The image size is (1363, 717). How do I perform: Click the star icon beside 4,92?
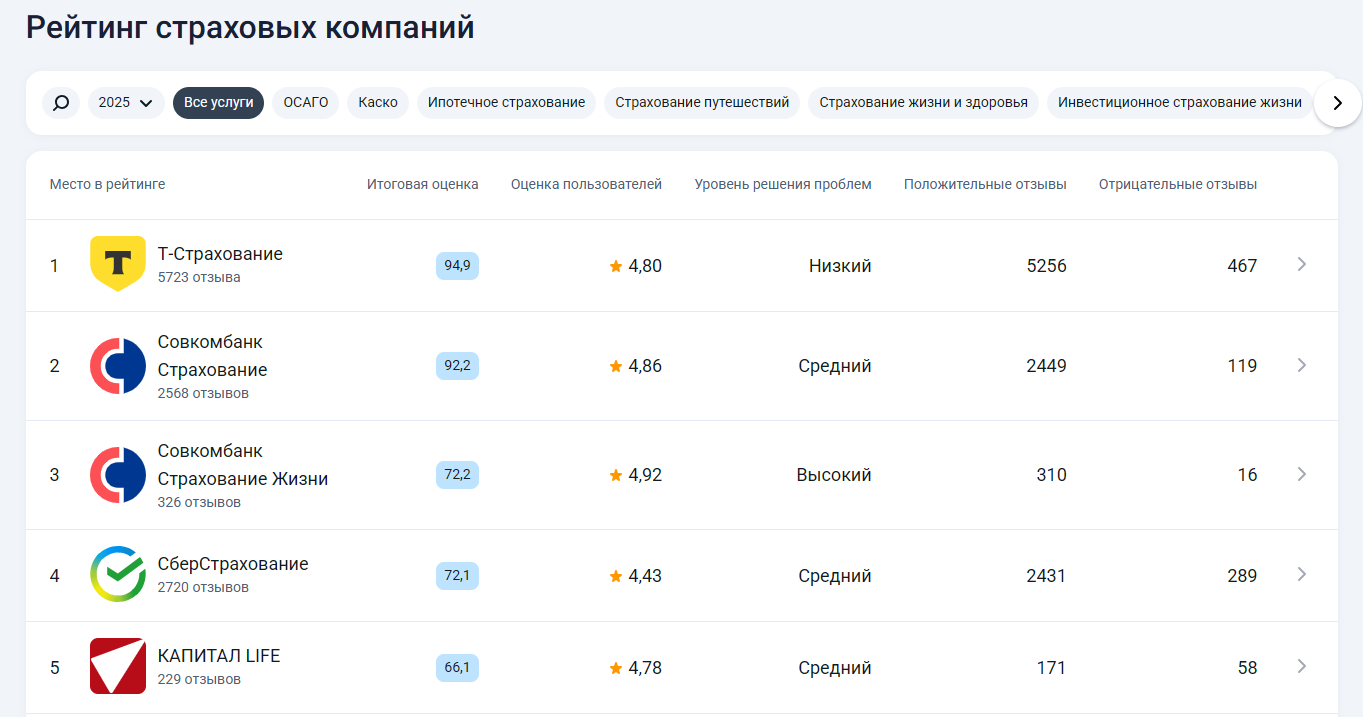click(616, 475)
